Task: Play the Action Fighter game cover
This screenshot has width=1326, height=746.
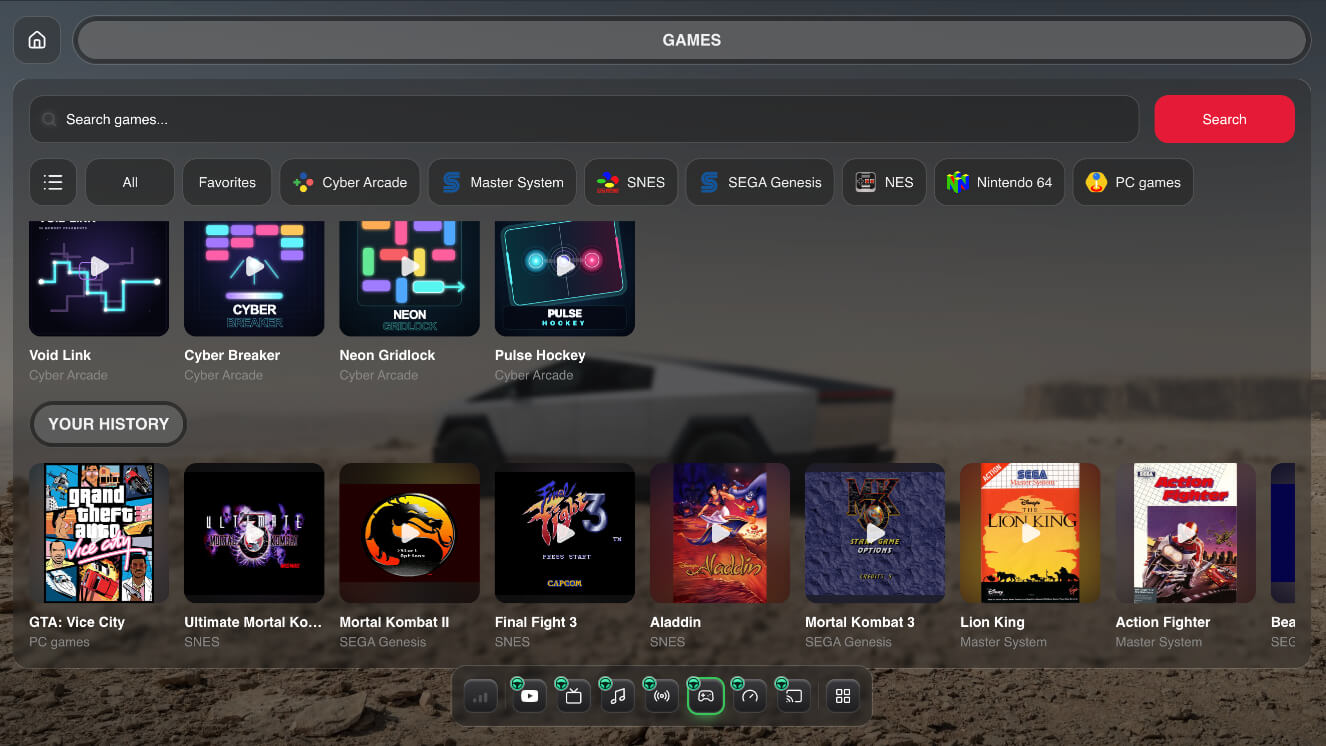Action: [1186, 533]
